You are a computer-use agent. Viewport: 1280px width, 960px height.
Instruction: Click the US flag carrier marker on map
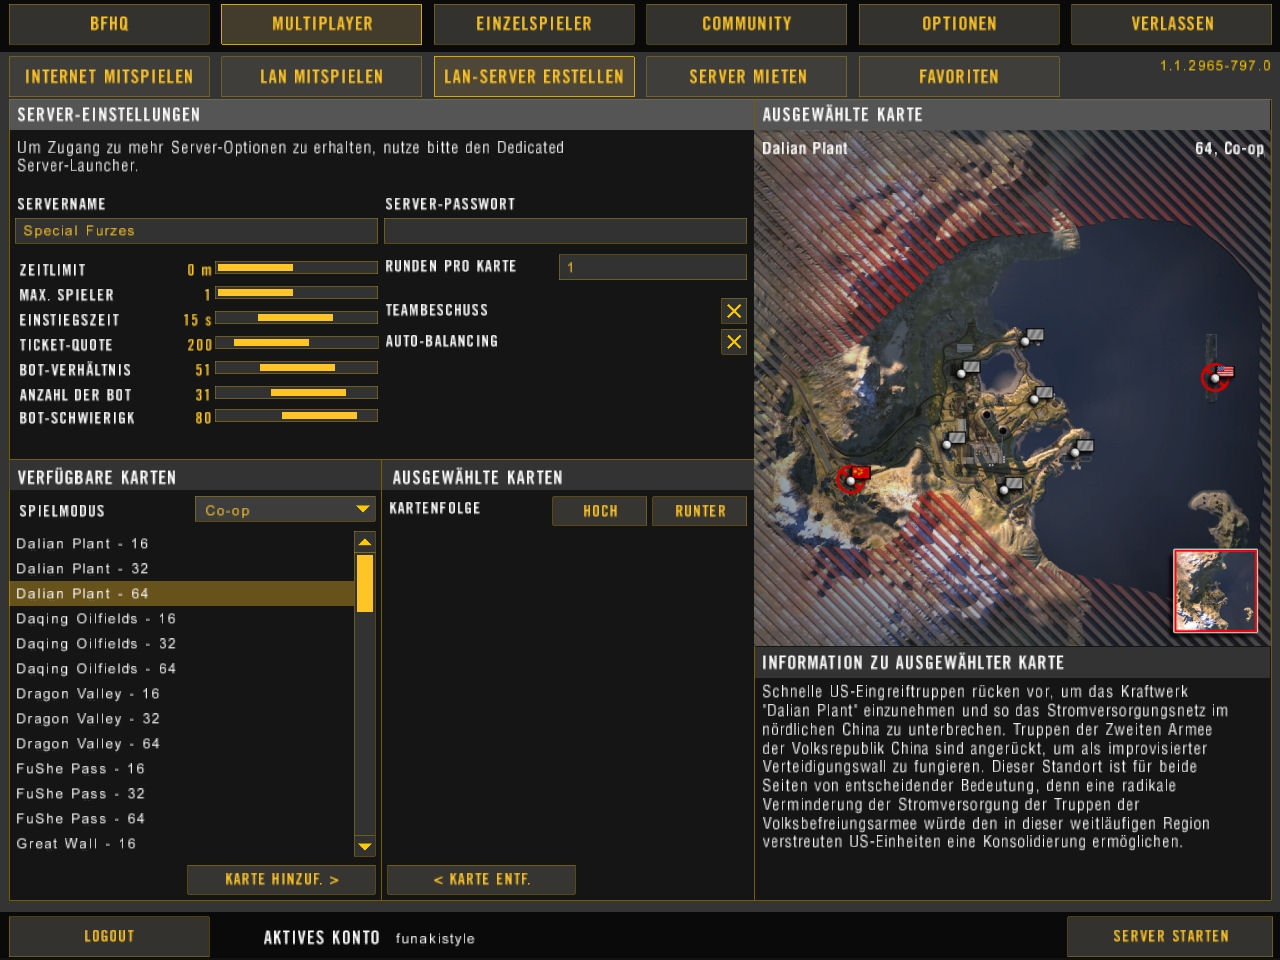coord(1217,376)
